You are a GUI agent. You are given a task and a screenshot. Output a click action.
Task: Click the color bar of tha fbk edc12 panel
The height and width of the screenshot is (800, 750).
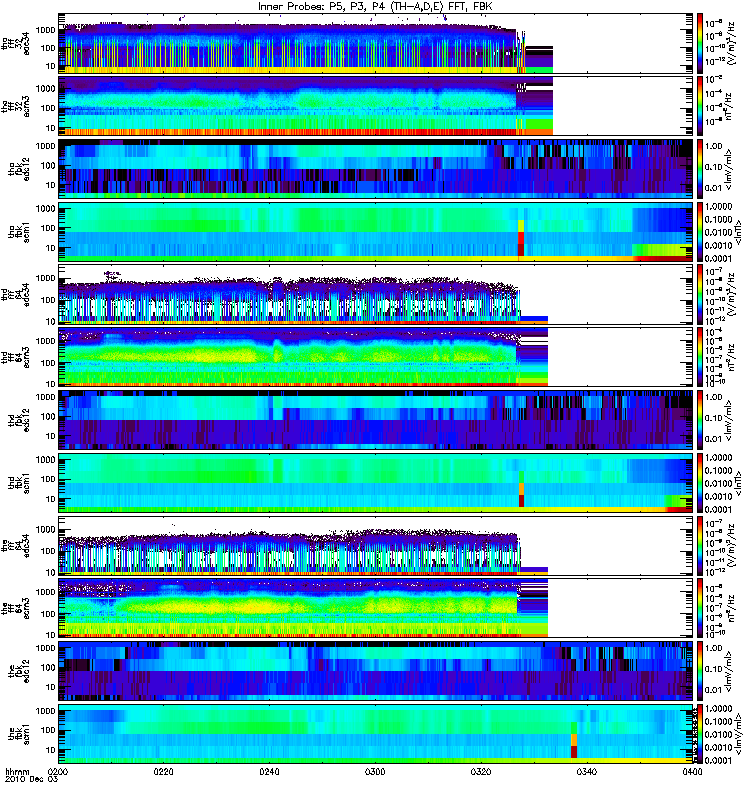[x=699, y=169]
